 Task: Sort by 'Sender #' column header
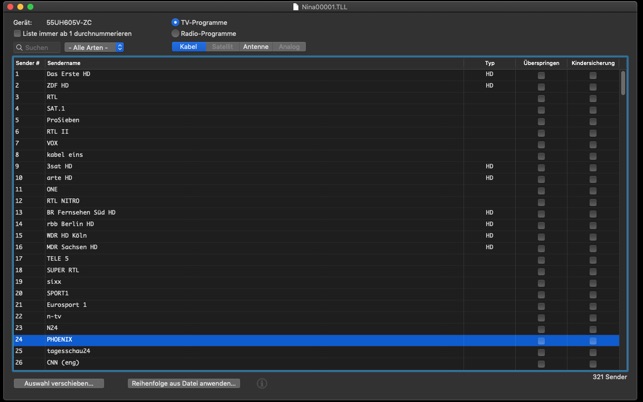click(x=27, y=63)
